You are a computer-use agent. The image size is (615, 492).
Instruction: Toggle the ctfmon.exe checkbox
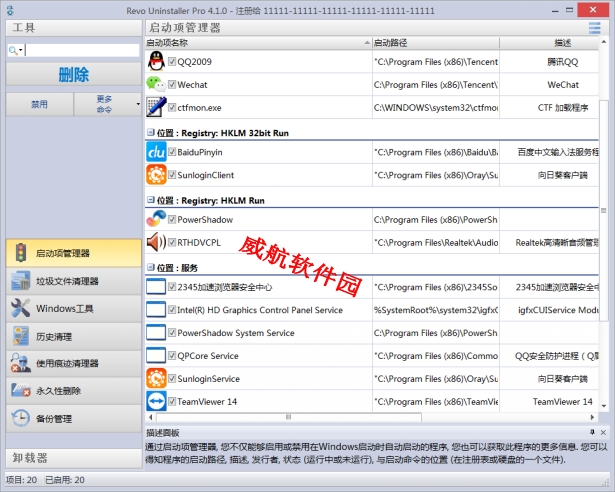click(172, 107)
